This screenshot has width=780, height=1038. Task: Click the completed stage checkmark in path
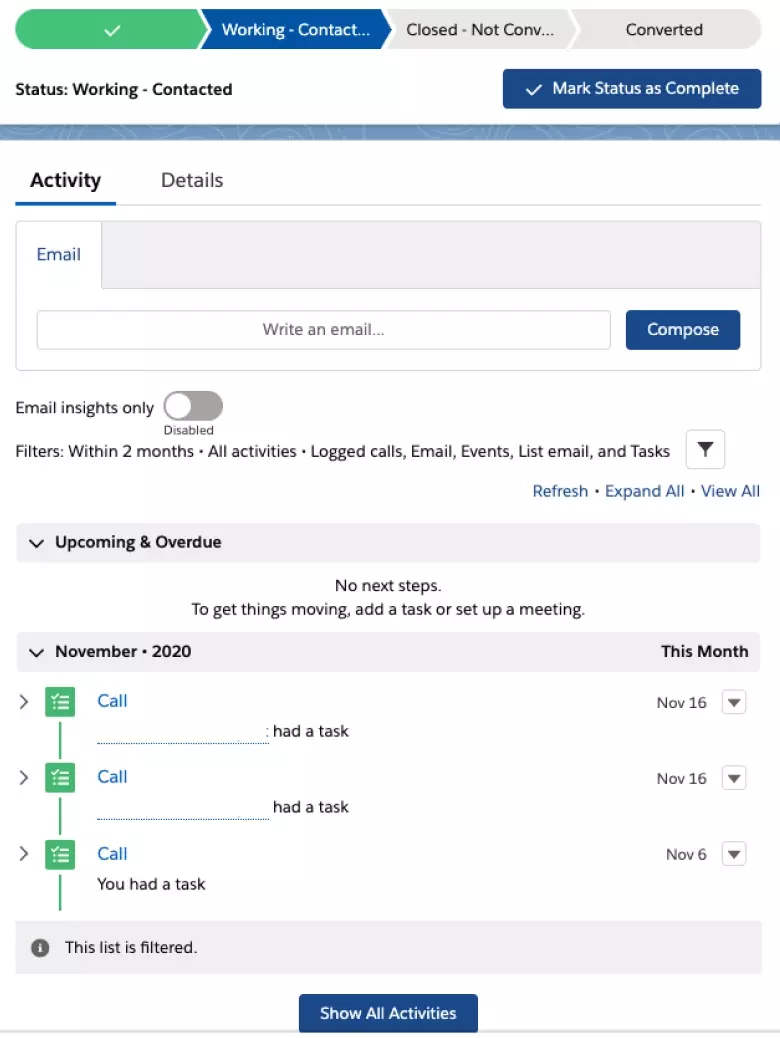pos(112,30)
